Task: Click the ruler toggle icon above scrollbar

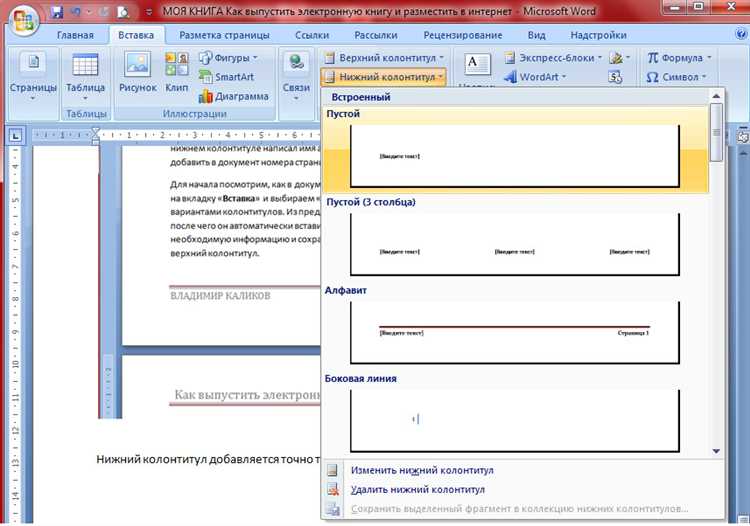Action: coord(743,136)
